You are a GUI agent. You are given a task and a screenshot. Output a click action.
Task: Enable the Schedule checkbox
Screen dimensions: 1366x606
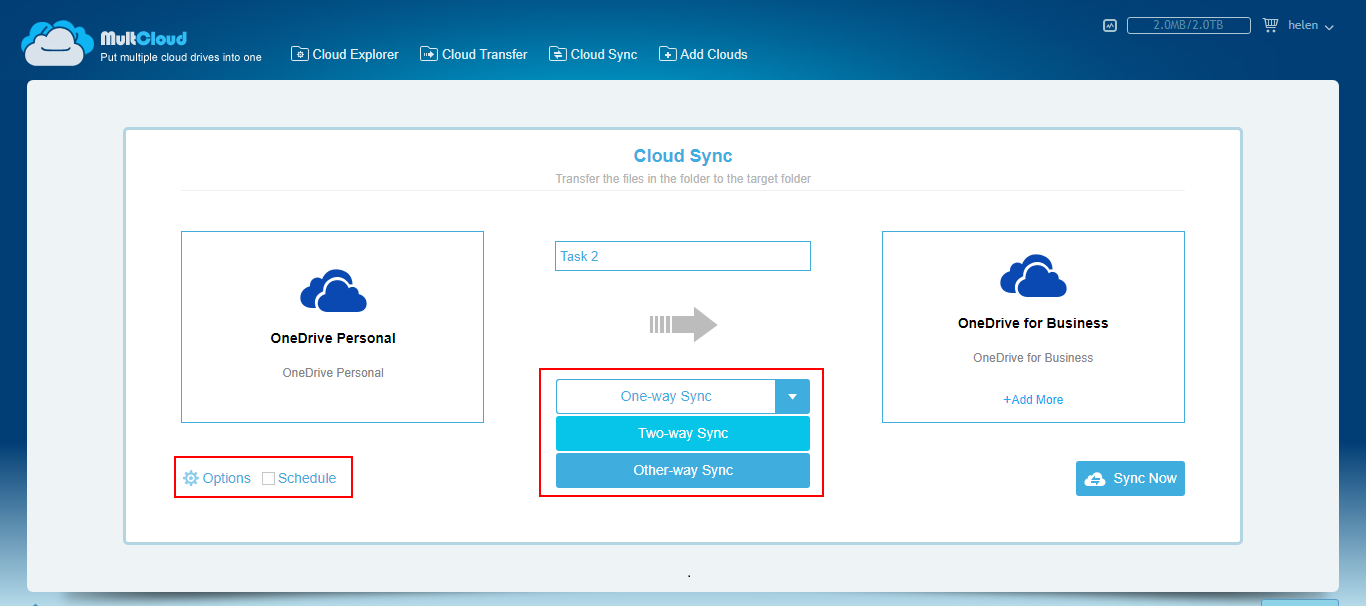coord(268,478)
